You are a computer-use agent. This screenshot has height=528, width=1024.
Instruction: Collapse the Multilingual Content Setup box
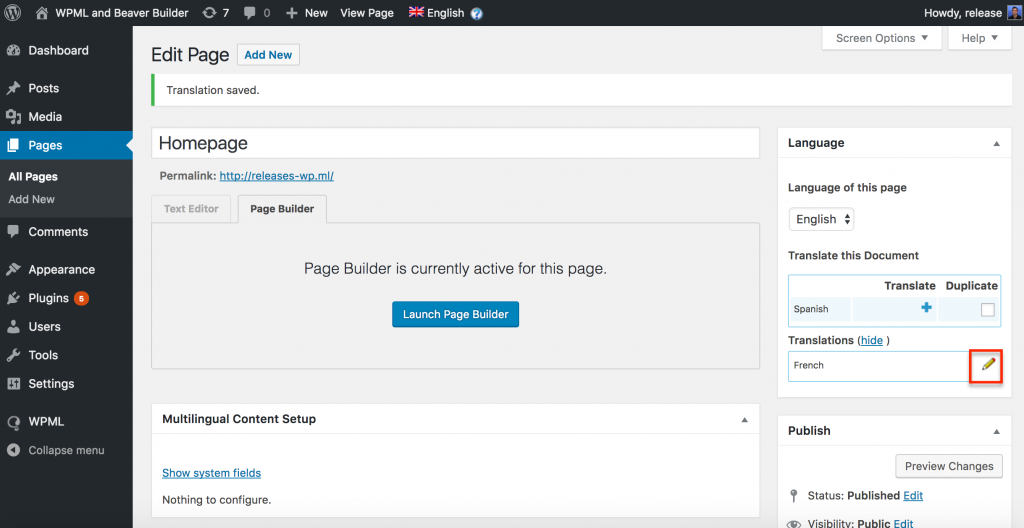pos(744,420)
